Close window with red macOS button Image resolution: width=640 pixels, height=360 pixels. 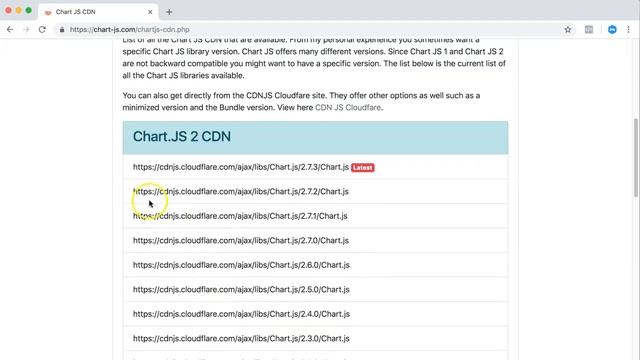coord(8,10)
